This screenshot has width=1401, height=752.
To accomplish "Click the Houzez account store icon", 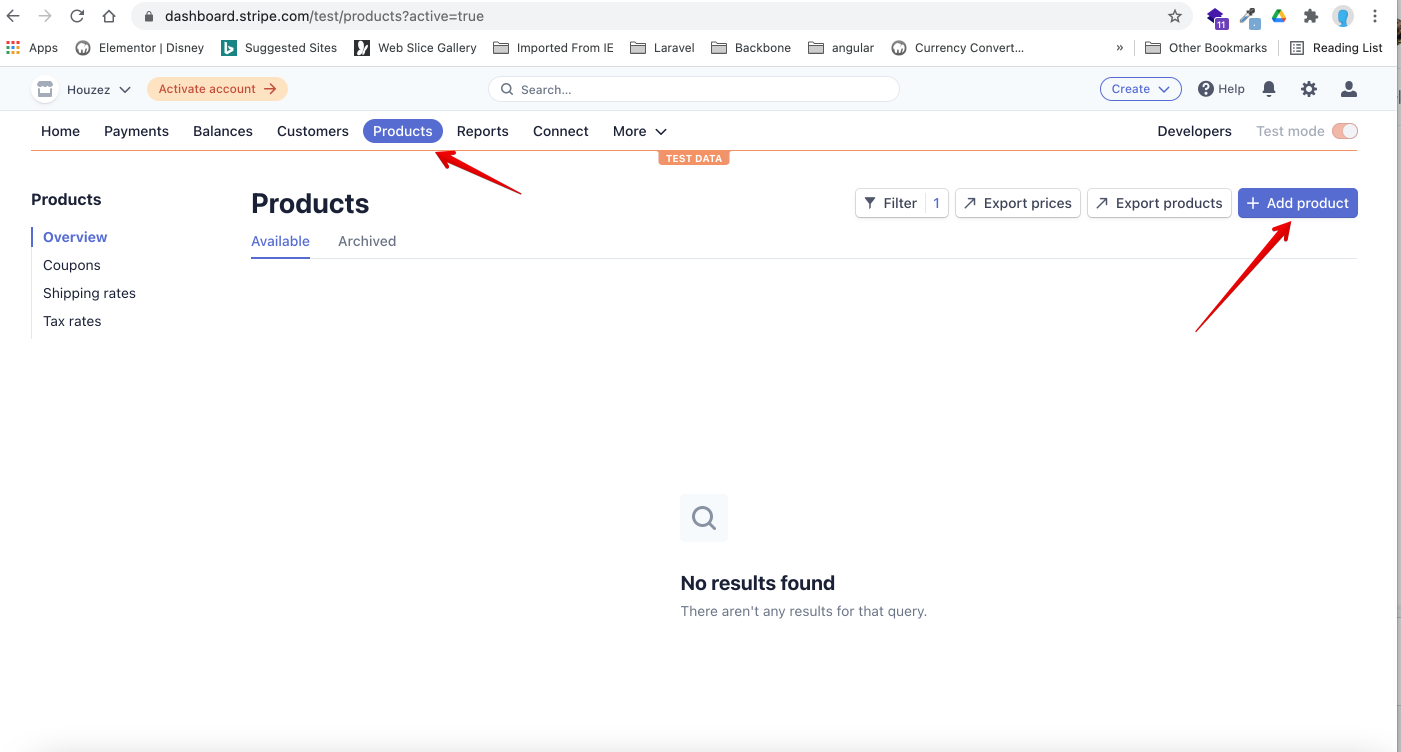I will pos(45,89).
